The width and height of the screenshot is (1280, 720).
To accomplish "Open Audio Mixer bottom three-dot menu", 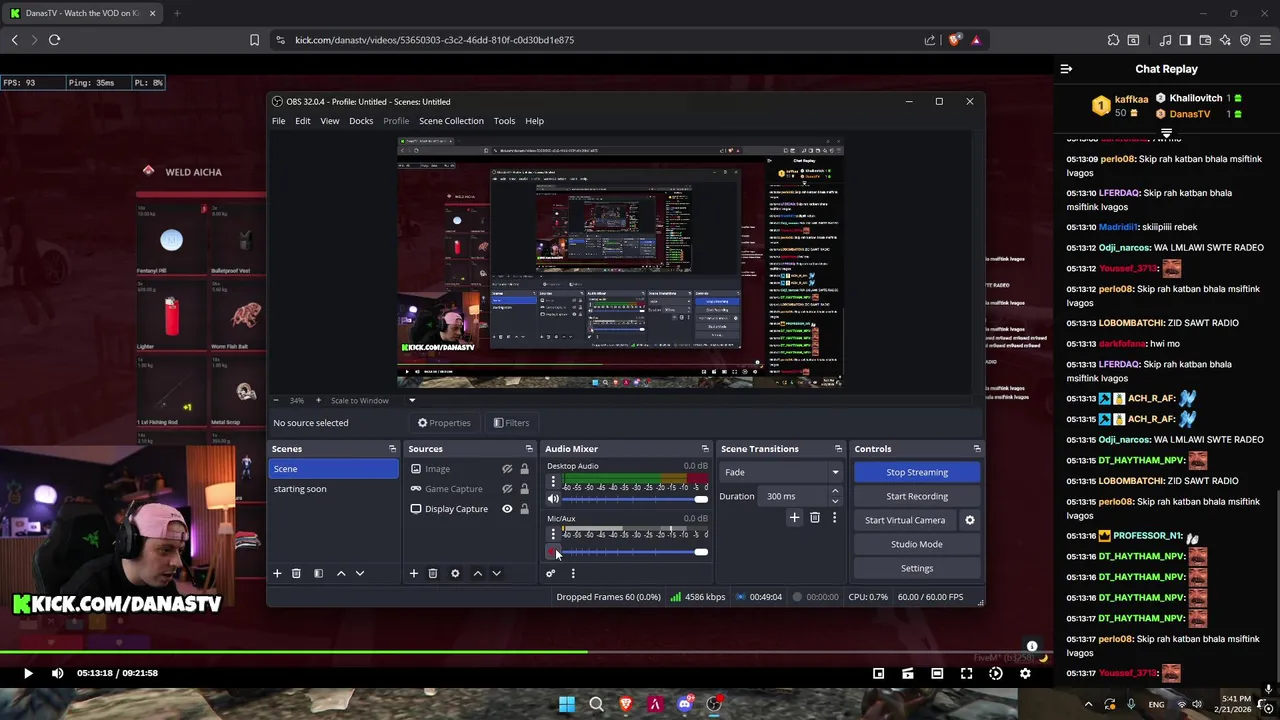I will click(573, 573).
